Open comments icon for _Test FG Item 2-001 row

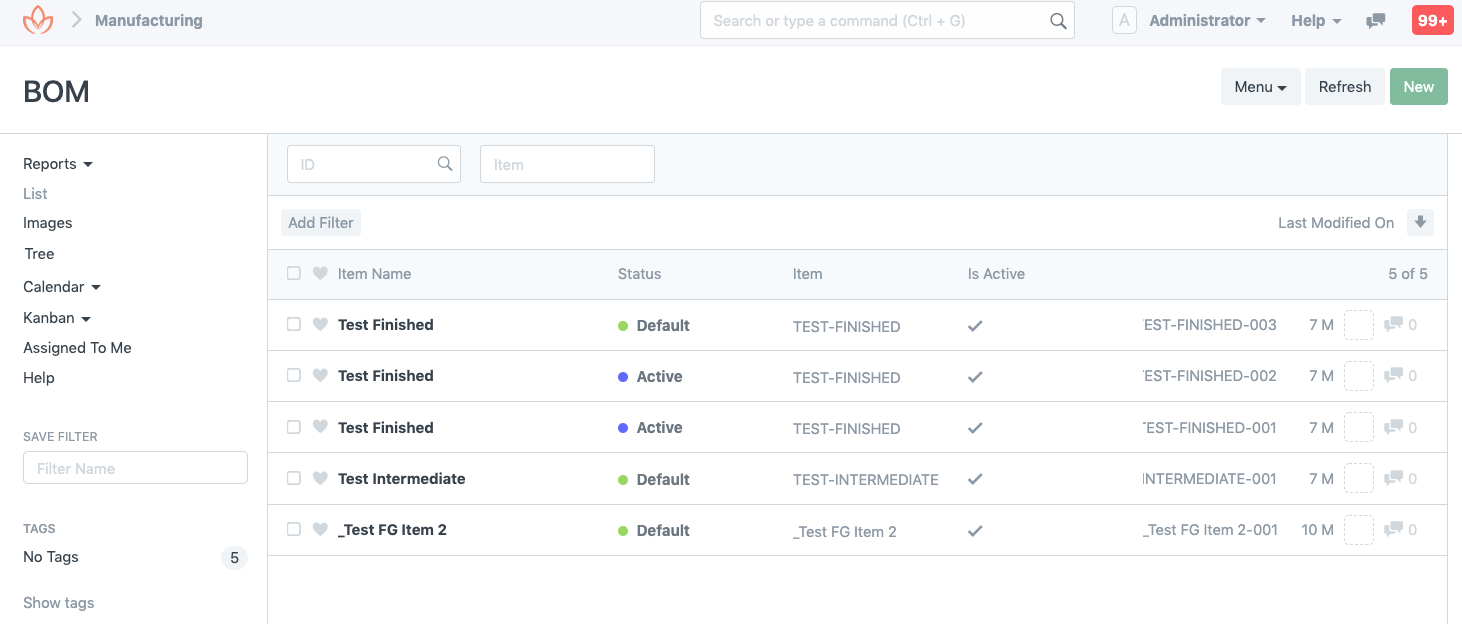(1393, 530)
